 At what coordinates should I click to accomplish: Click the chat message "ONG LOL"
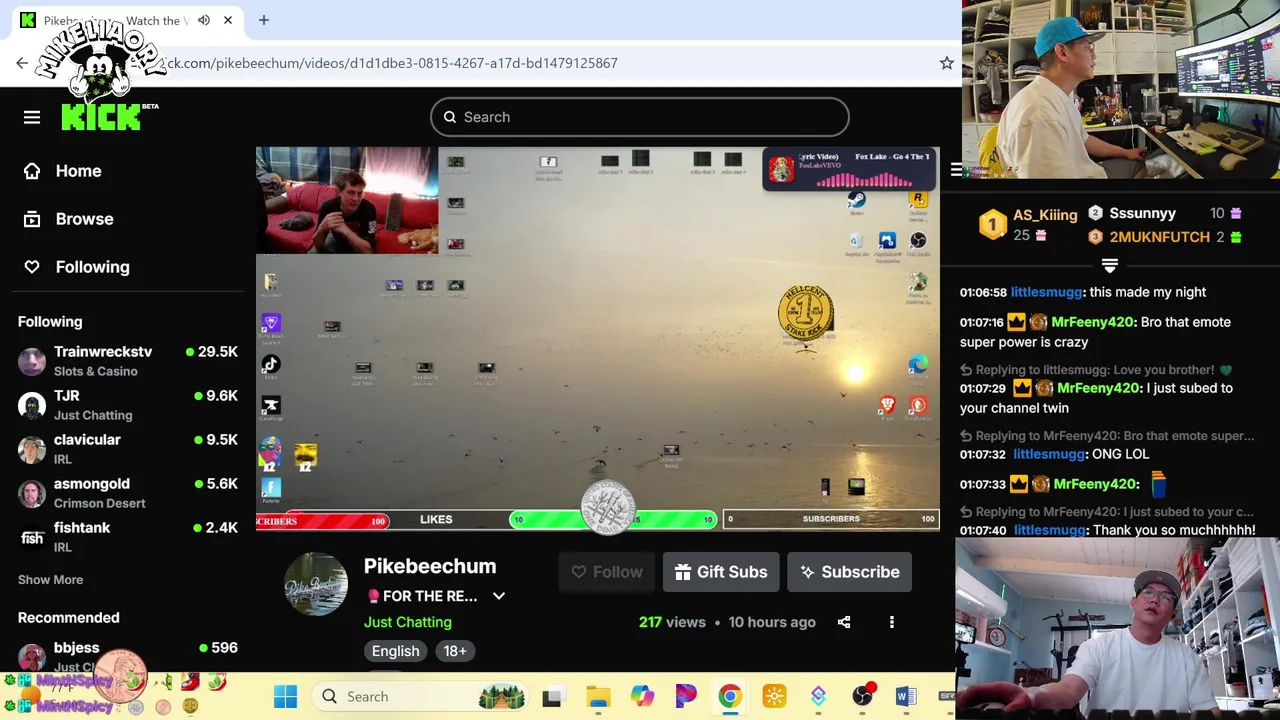click(1121, 454)
